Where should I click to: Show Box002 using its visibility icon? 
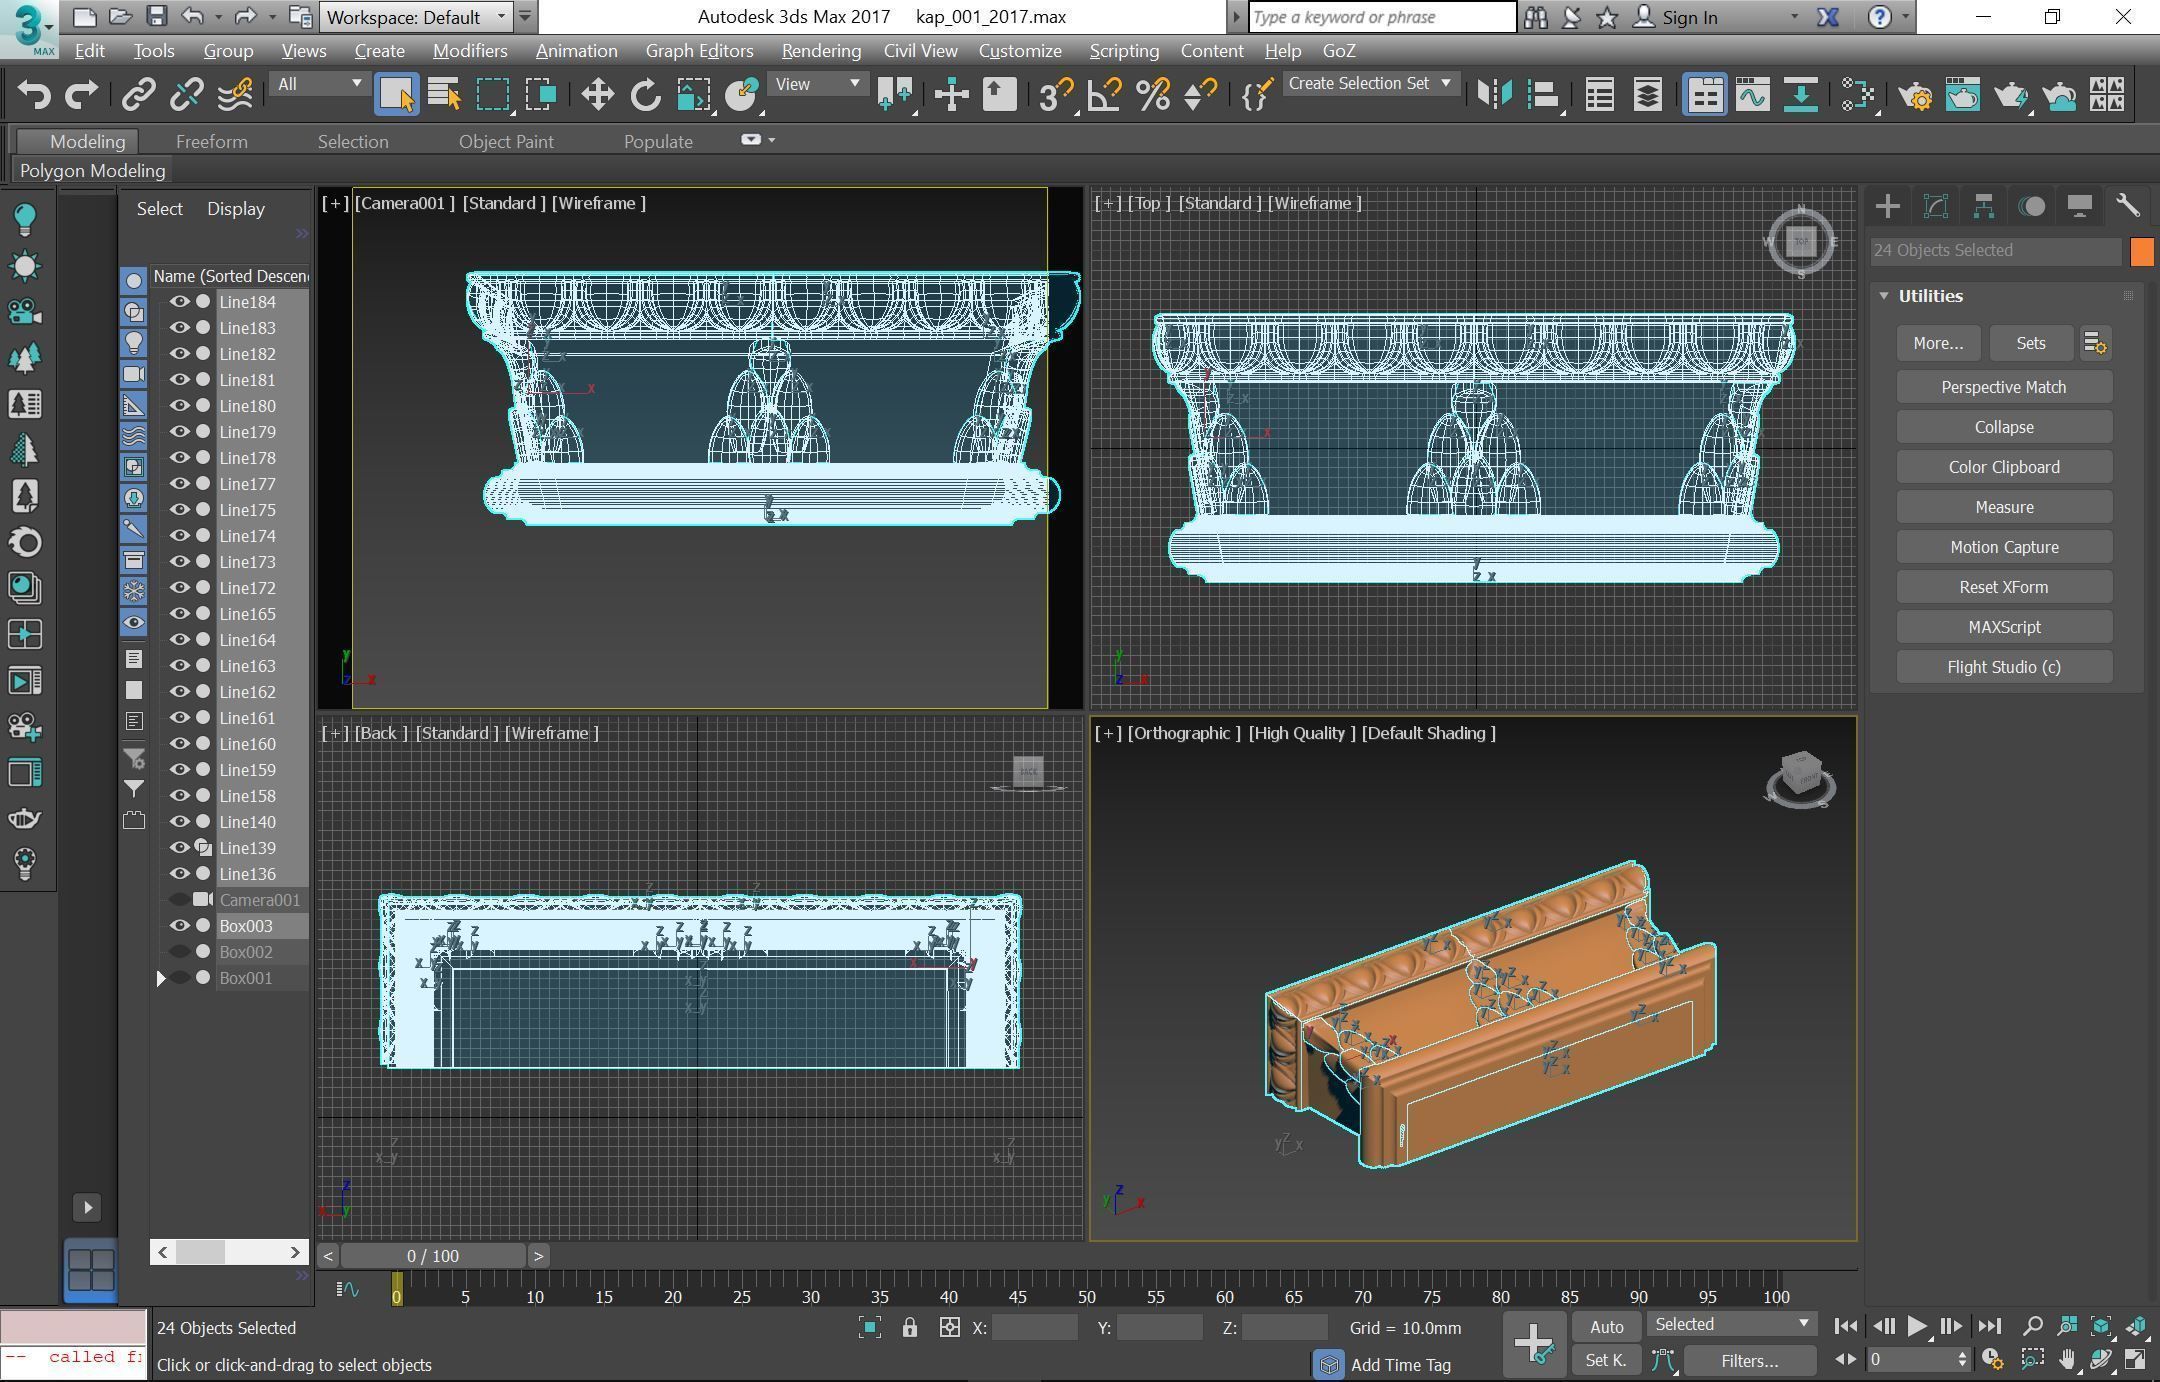(179, 951)
